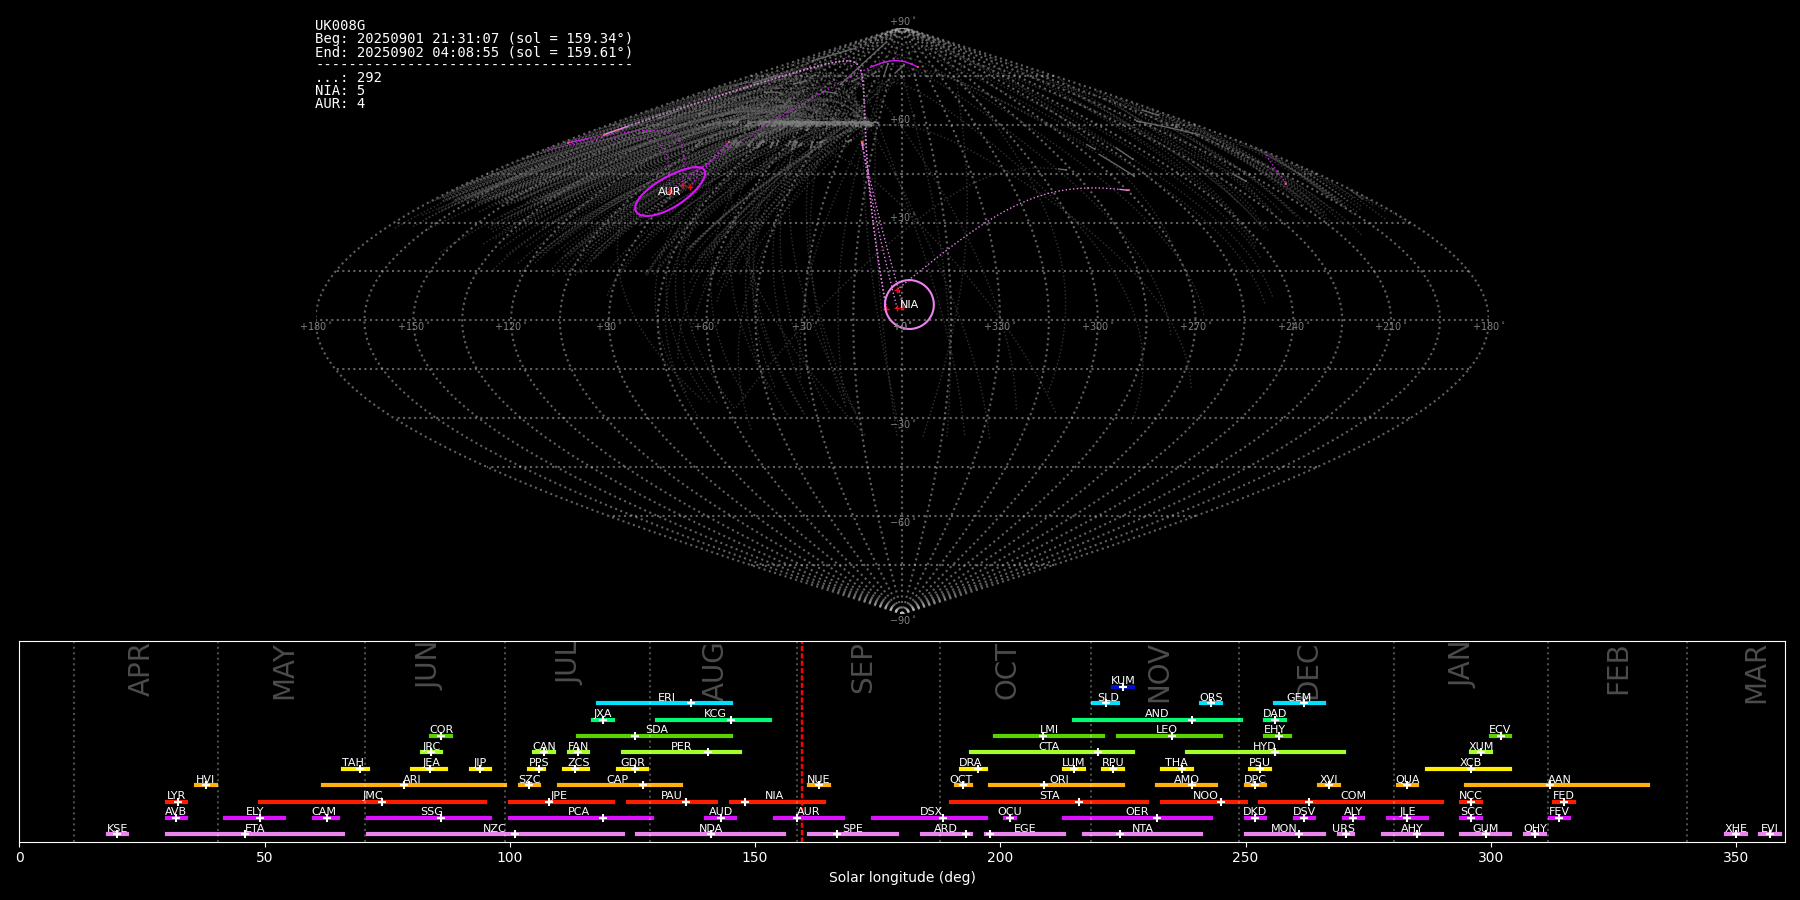Click the NIA red bar in timeline
1800x900 pixels.
pyautogui.click(x=777, y=801)
